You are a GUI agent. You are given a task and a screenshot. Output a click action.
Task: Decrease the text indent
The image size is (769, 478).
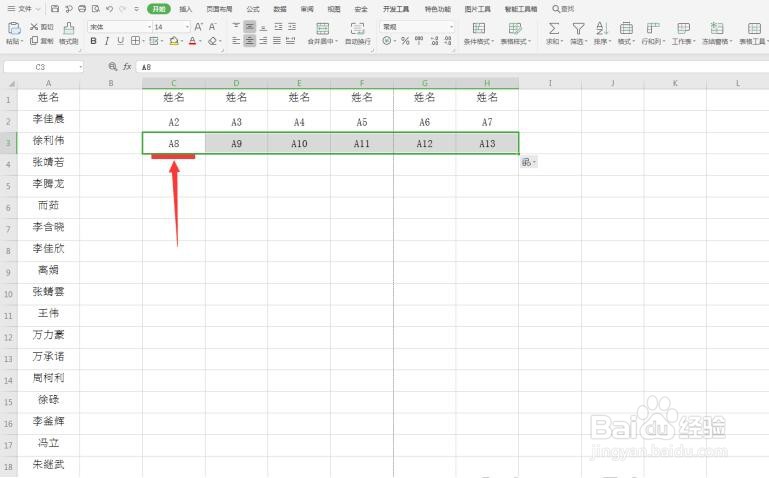click(278, 26)
